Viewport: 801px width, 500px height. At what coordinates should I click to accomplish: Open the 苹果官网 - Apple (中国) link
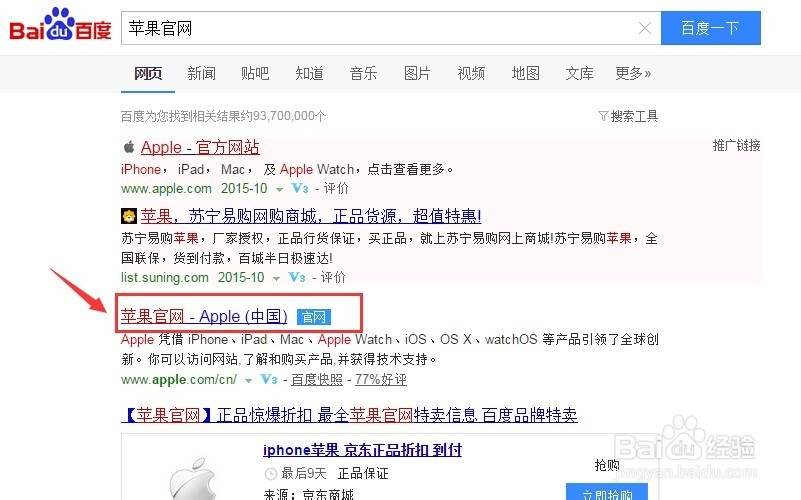click(204, 317)
